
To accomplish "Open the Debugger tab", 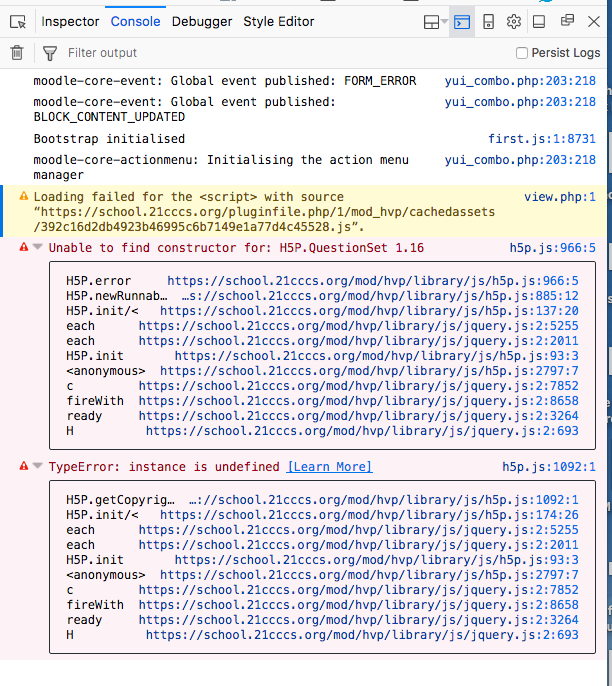I will 202,21.
